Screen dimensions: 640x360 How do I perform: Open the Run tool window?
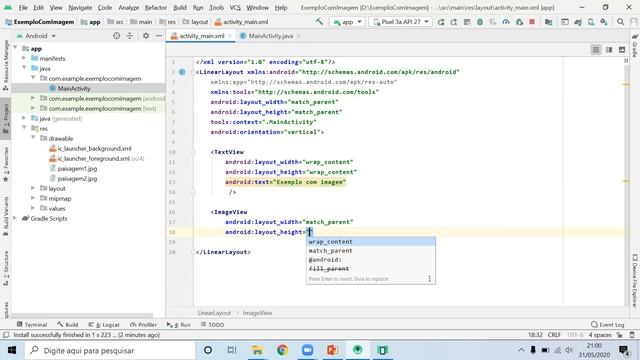[179, 324]
